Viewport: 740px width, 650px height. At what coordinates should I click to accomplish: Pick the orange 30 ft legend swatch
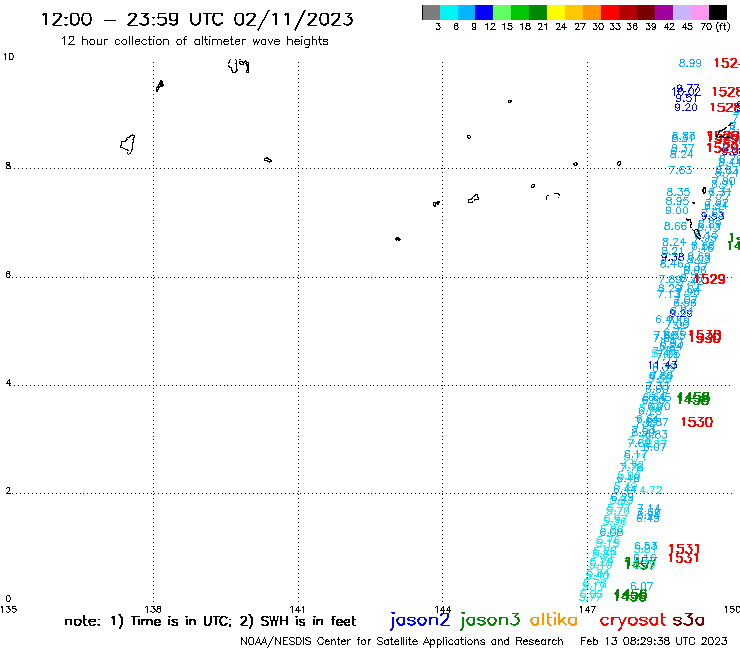click(592, 12)
